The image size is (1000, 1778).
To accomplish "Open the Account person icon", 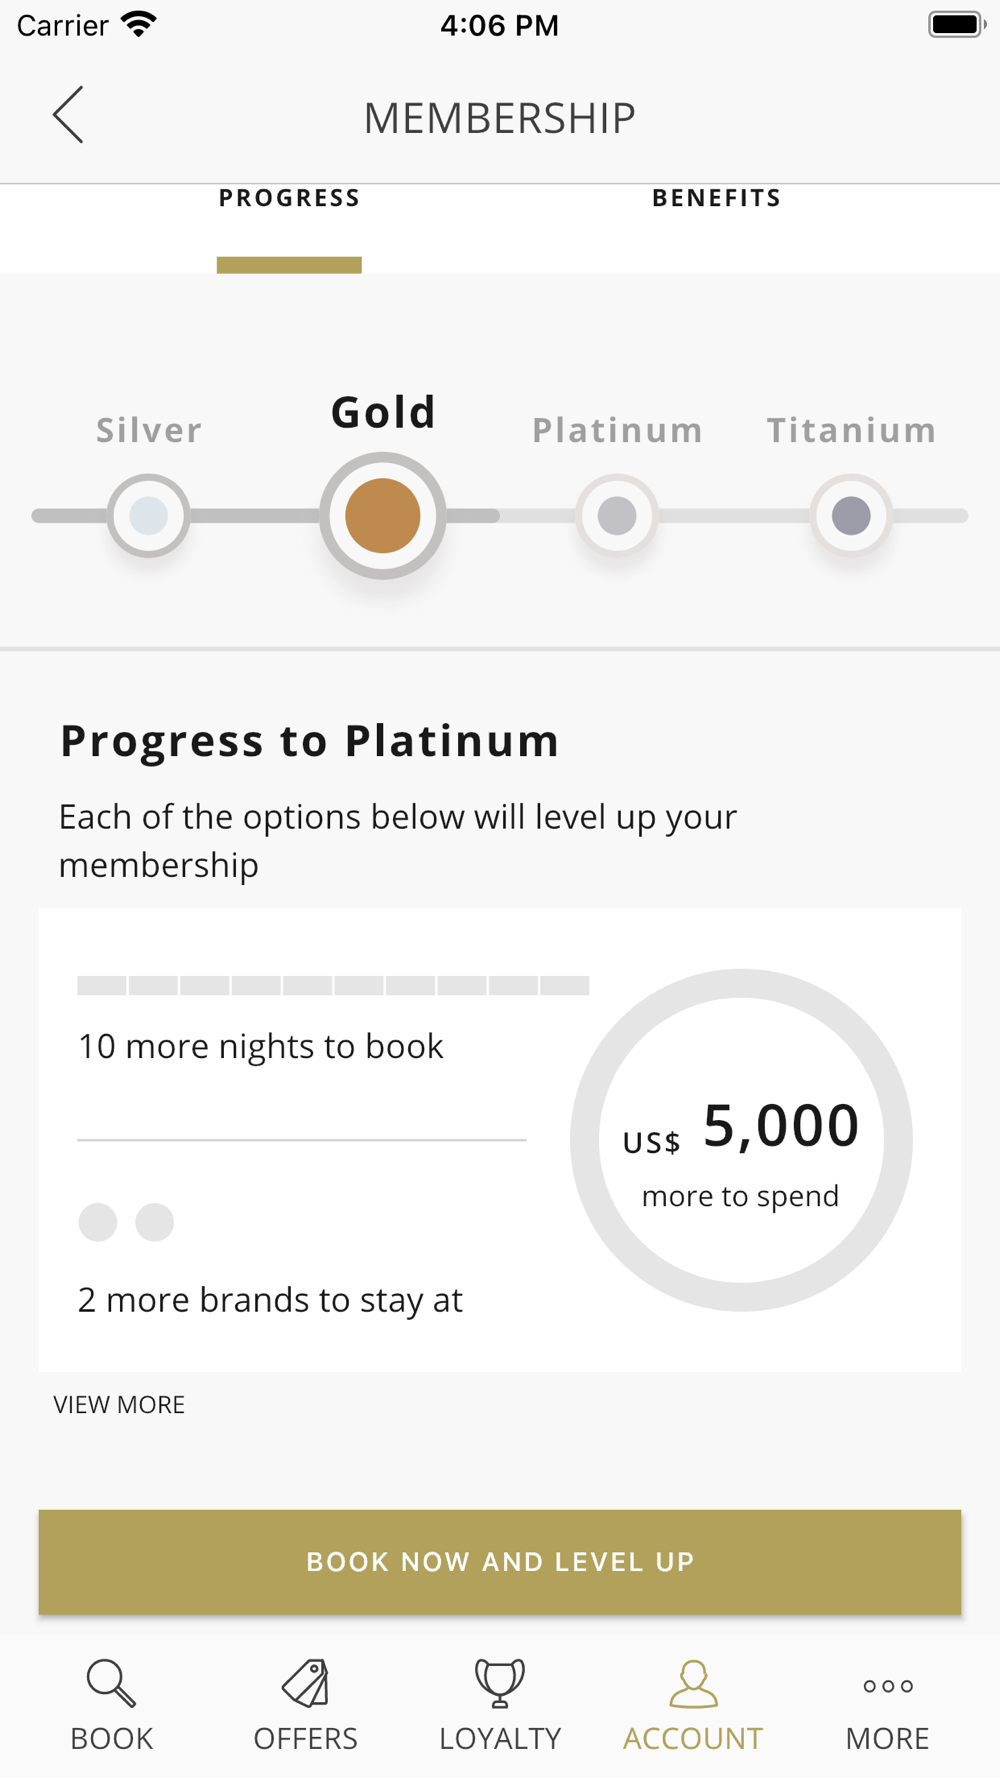I will coord(693,1683).
